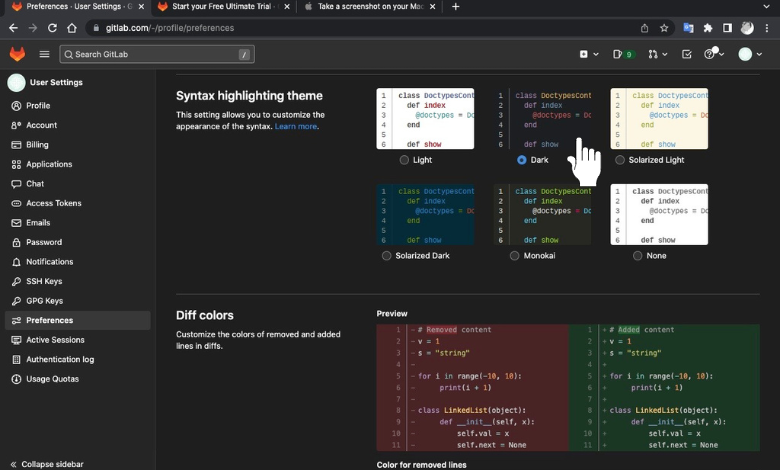Image resolution: width=780 pixels, height=470 pixels.
Task: Click the browser address bar URL
Action: click(170, 28)
